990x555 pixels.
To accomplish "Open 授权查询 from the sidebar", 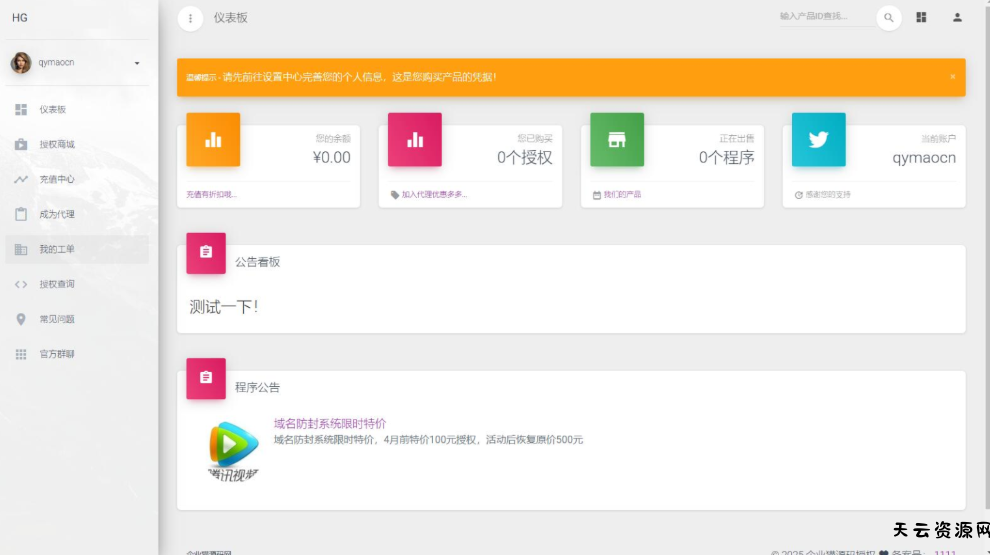I will click(57, 284).
